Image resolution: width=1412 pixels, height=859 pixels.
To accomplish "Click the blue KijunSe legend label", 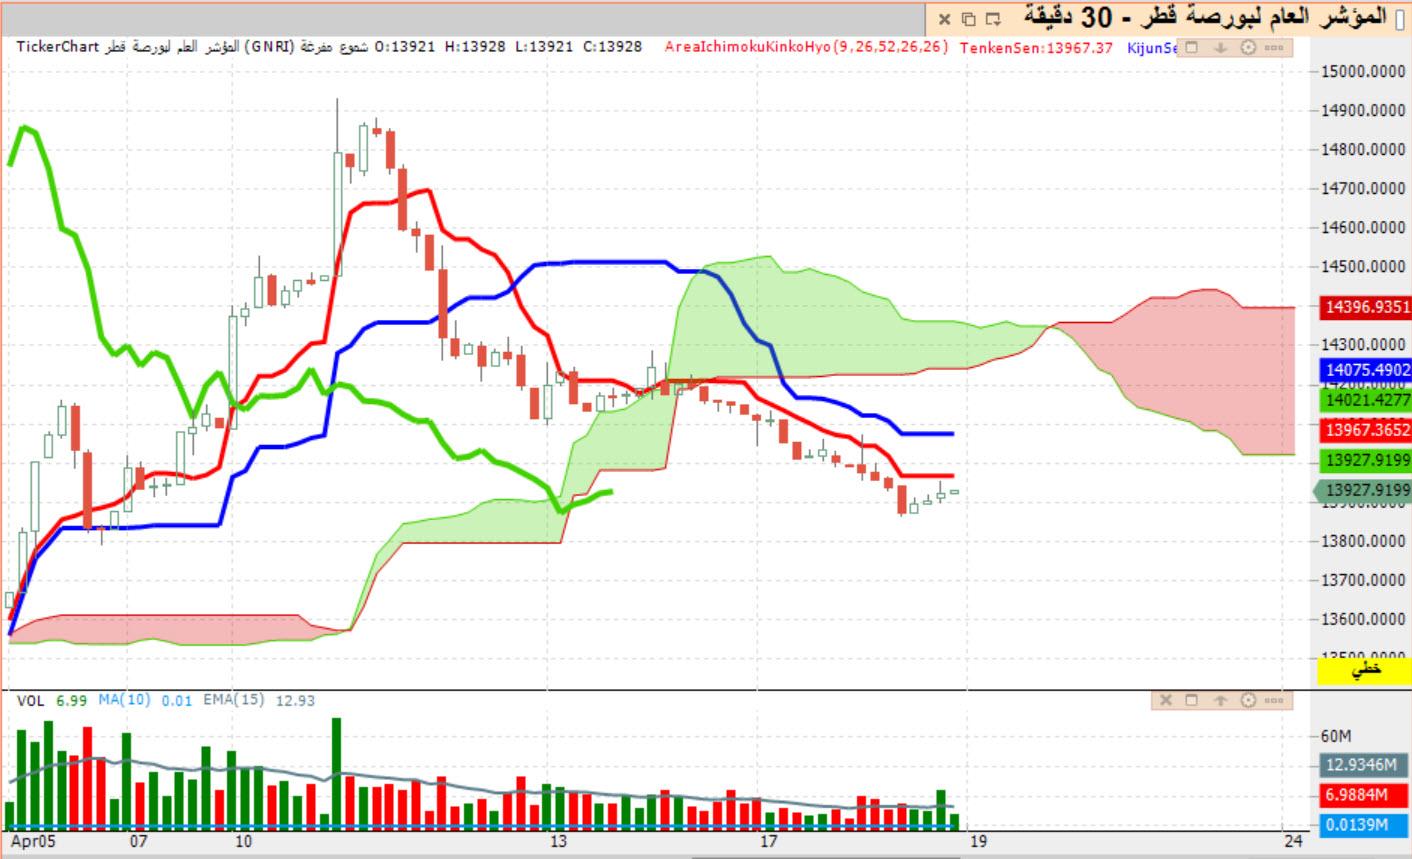I will click(x=1153, y=47).
